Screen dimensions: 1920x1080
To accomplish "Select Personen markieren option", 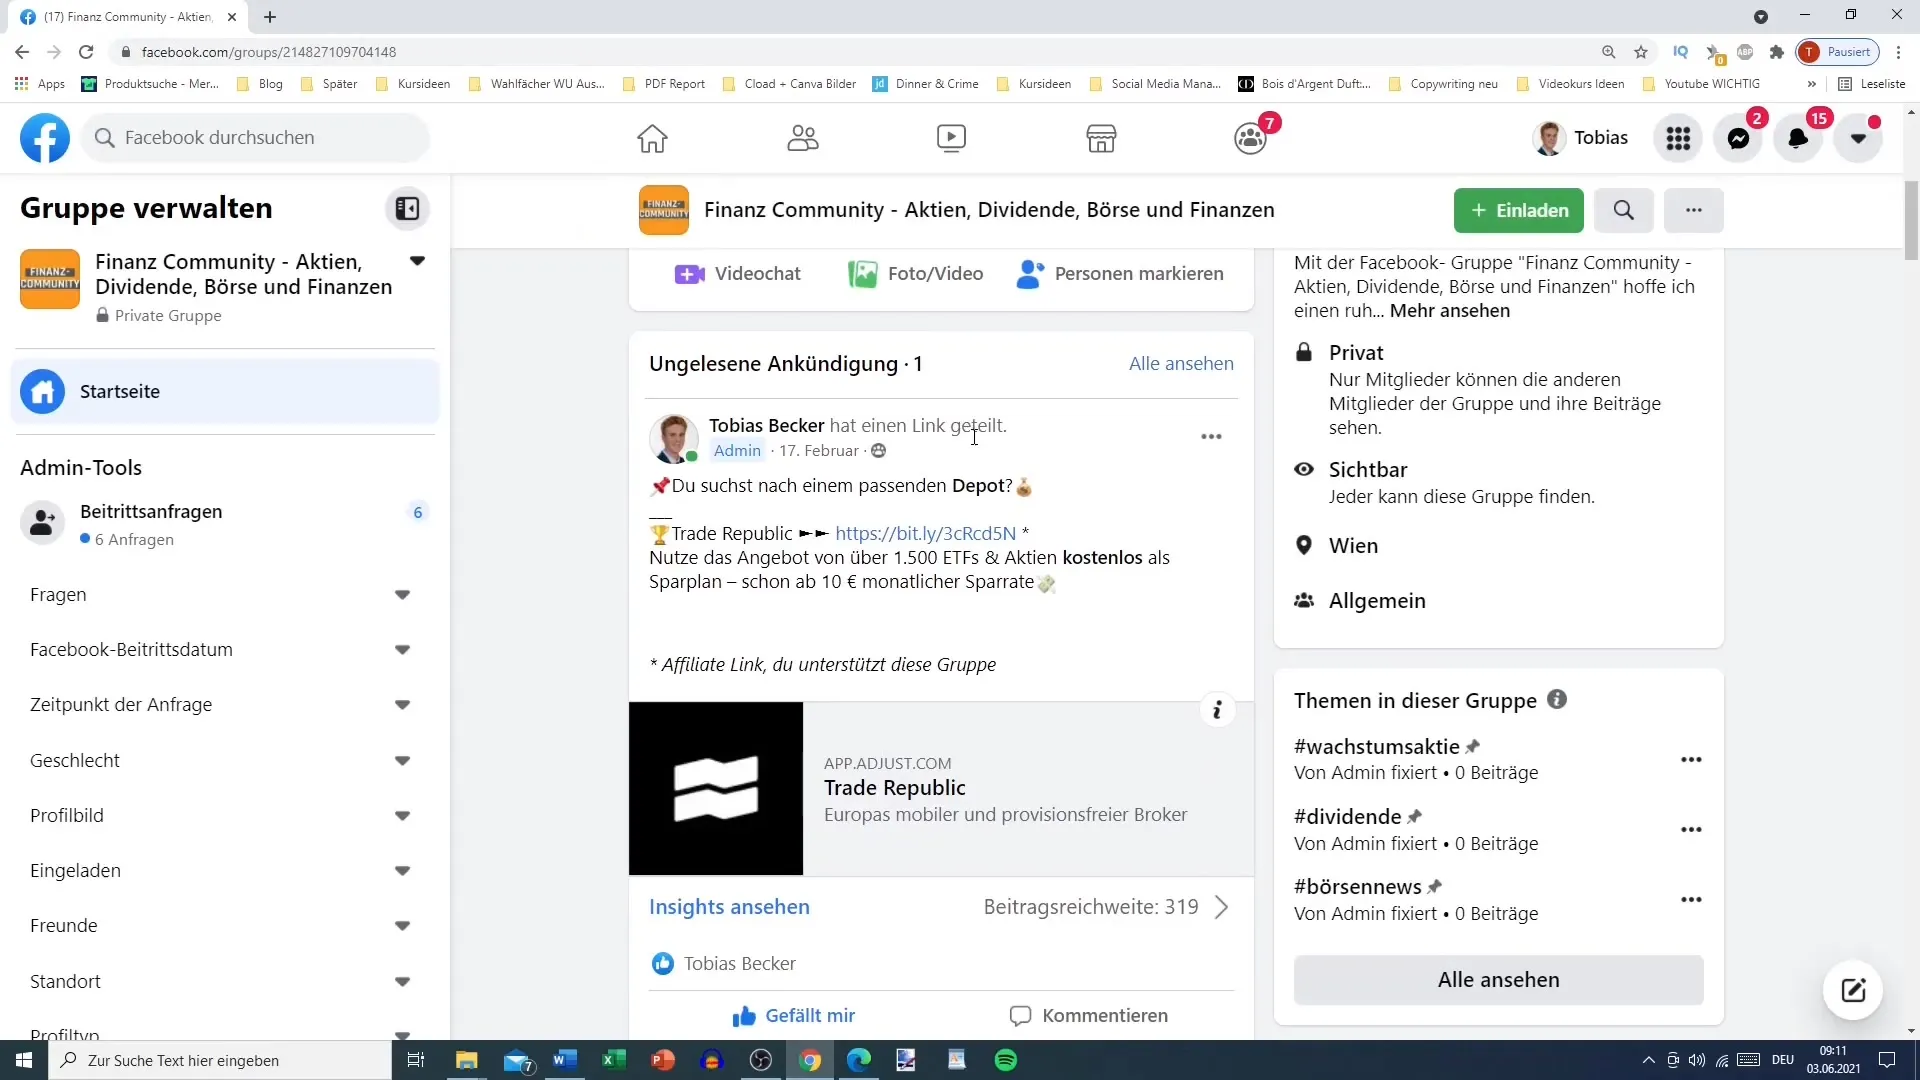I will (x=1120, y=274).
